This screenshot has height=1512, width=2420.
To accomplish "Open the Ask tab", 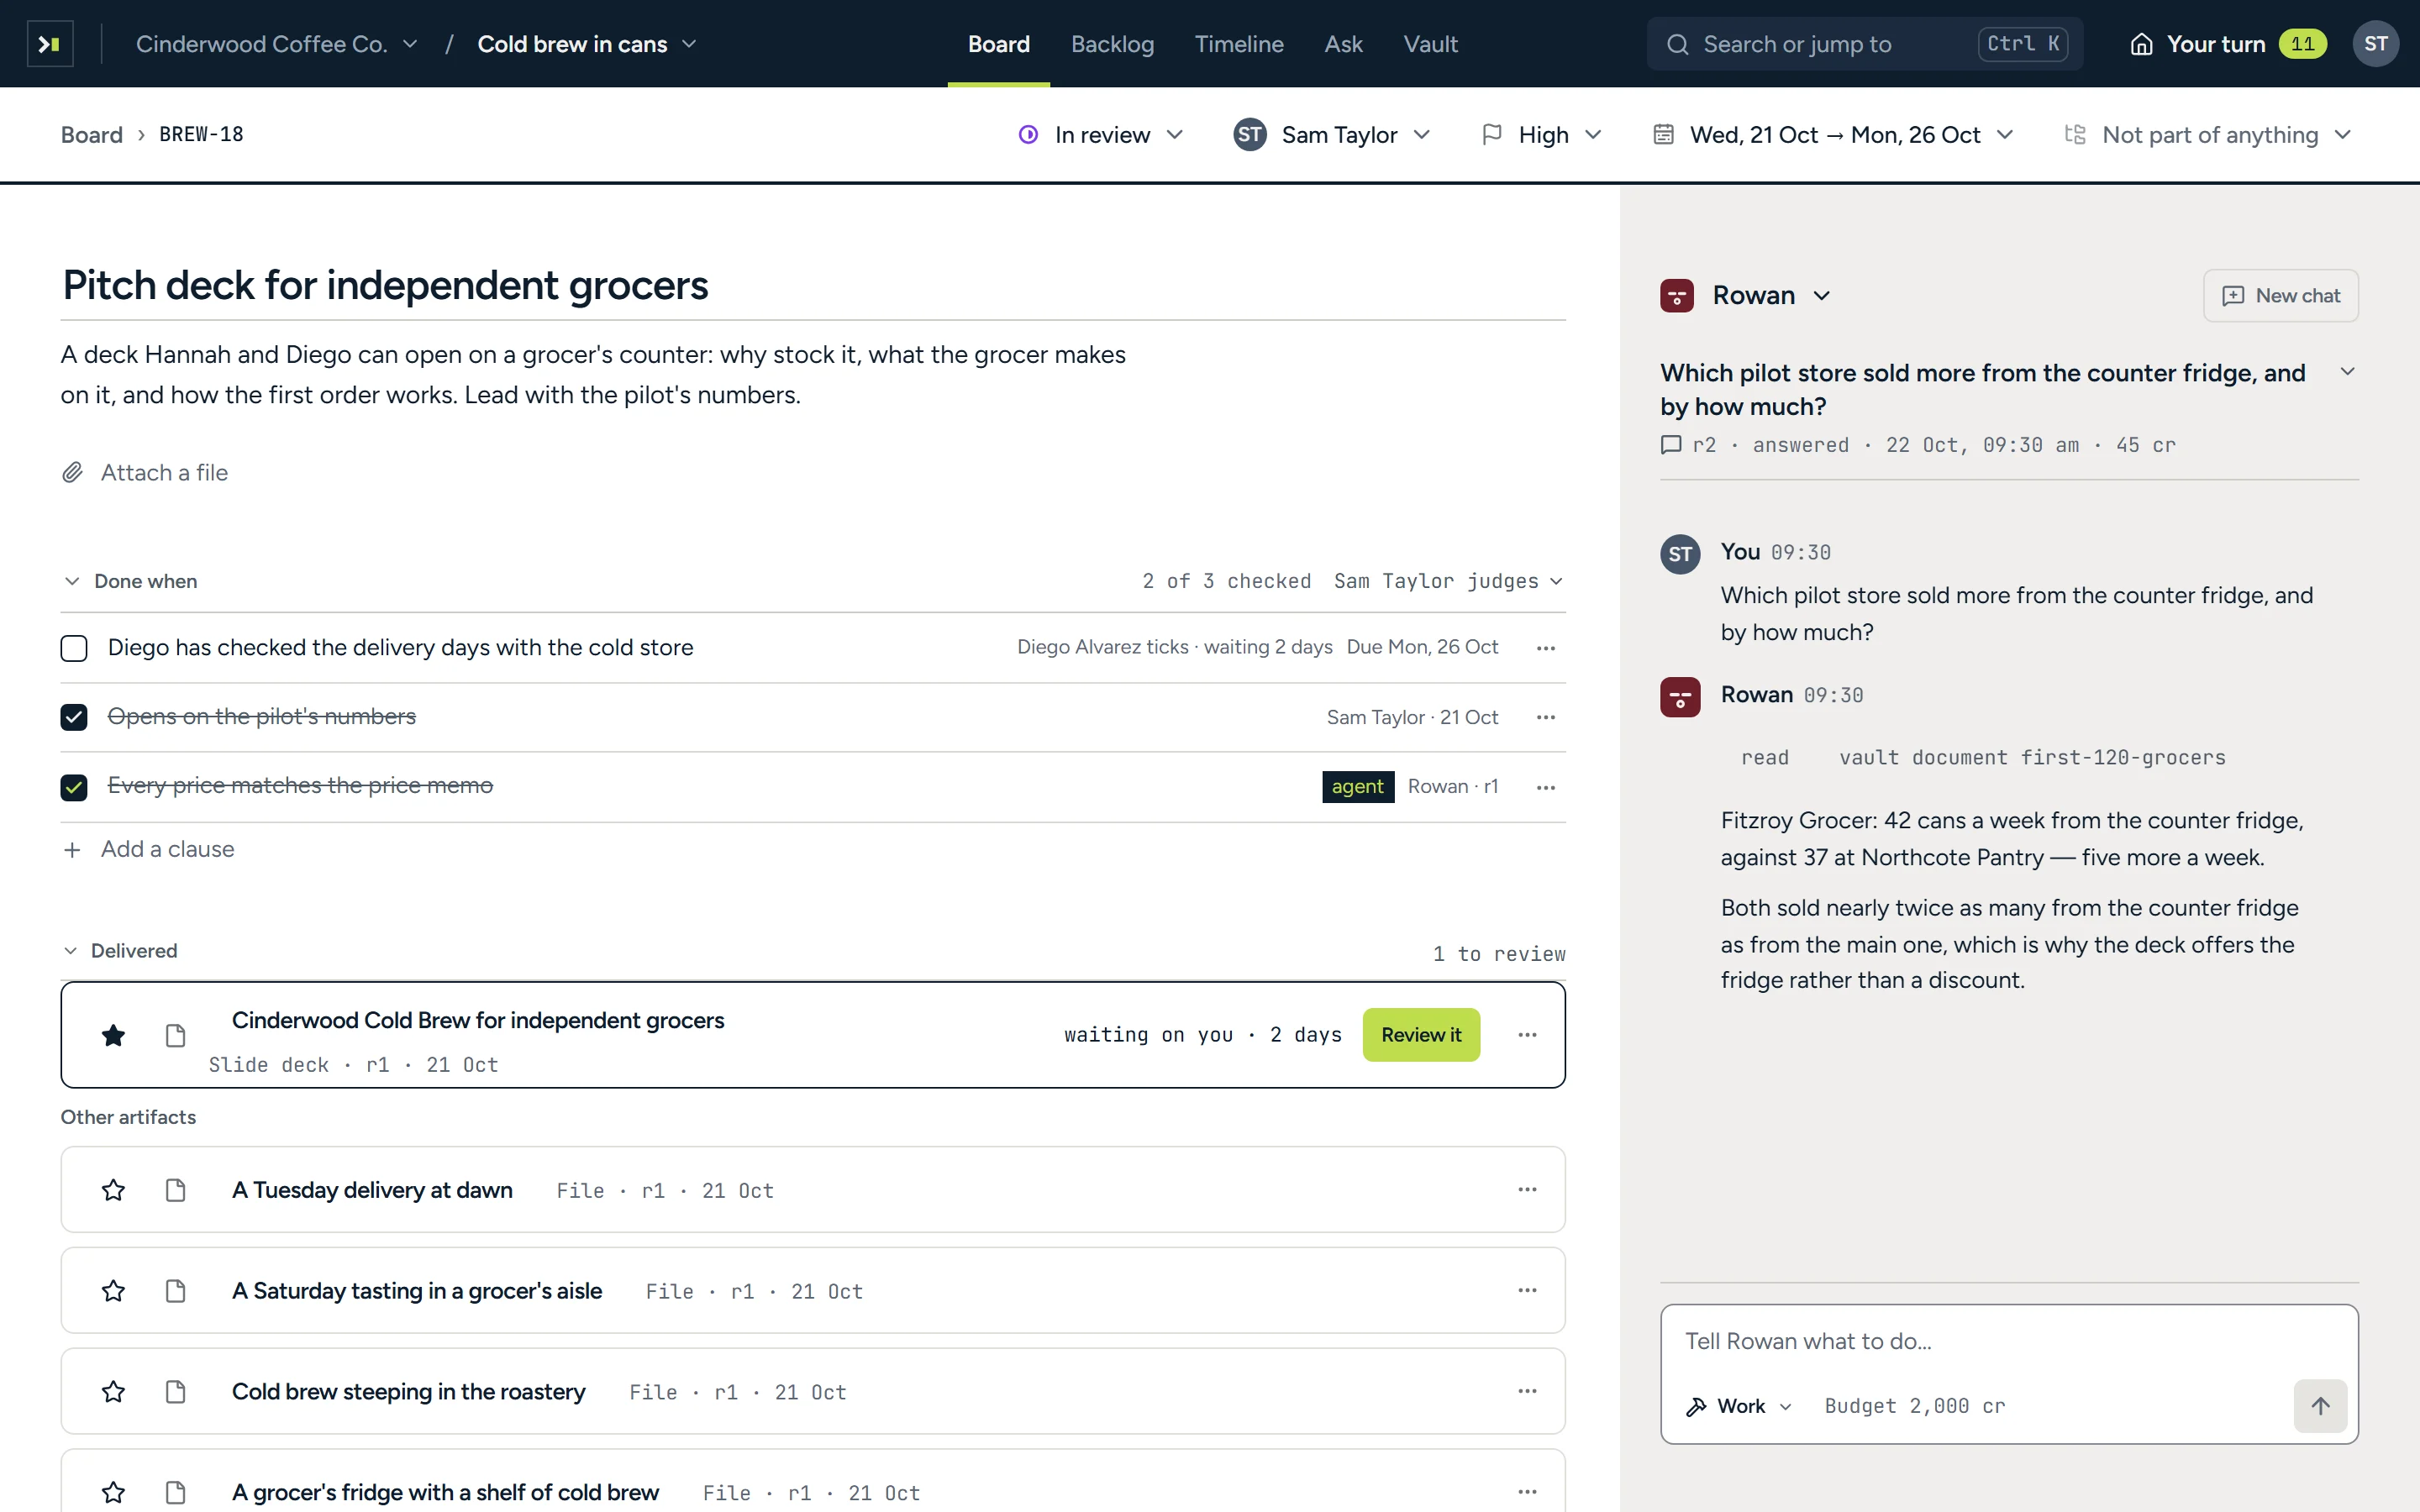I will pyautogui.click(x=1343, y=44).
